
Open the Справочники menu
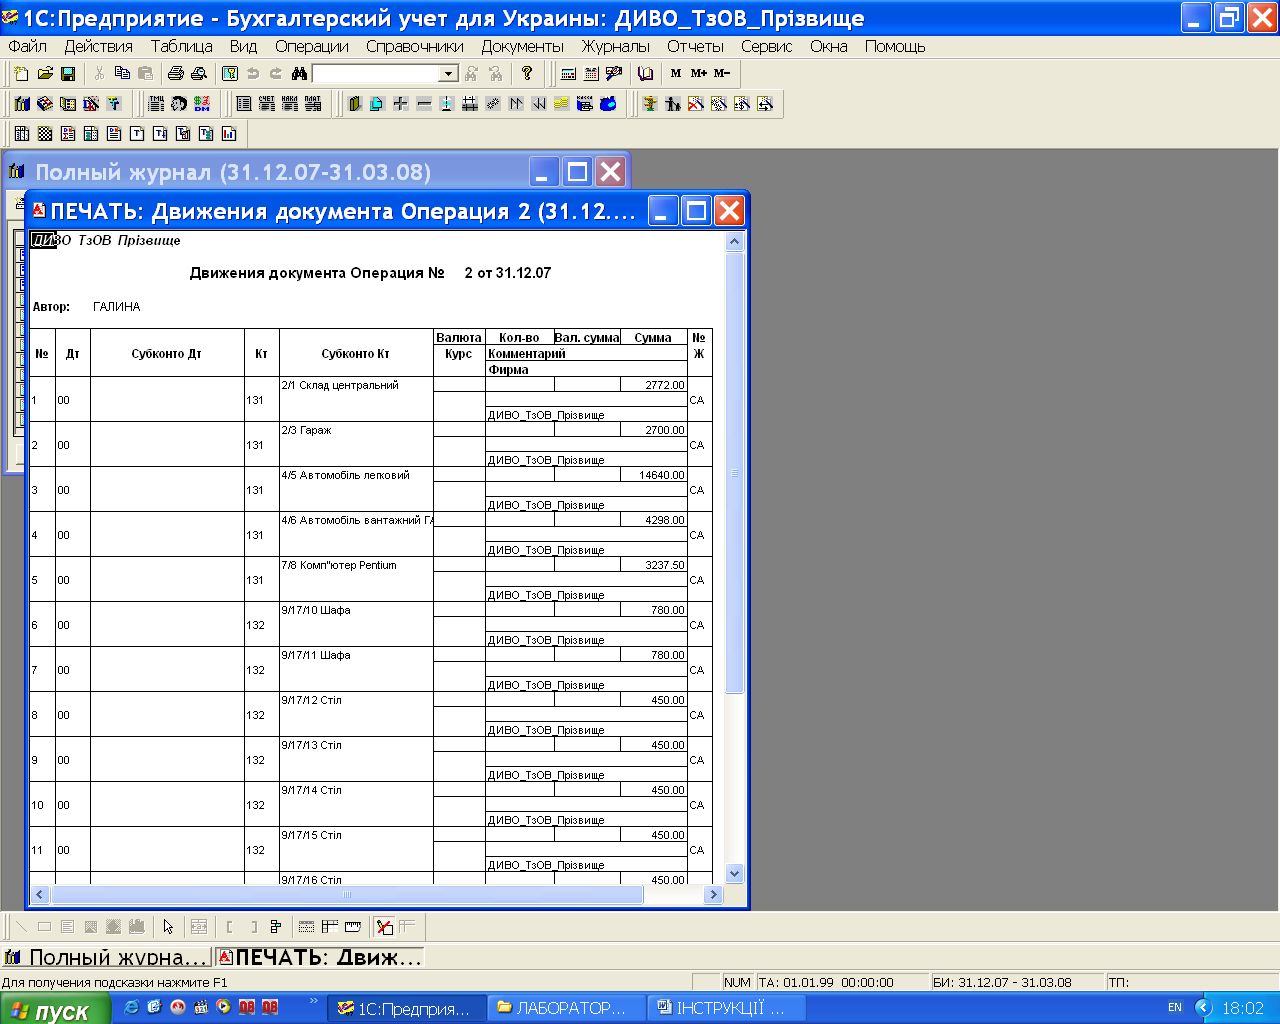pos(415,46)
